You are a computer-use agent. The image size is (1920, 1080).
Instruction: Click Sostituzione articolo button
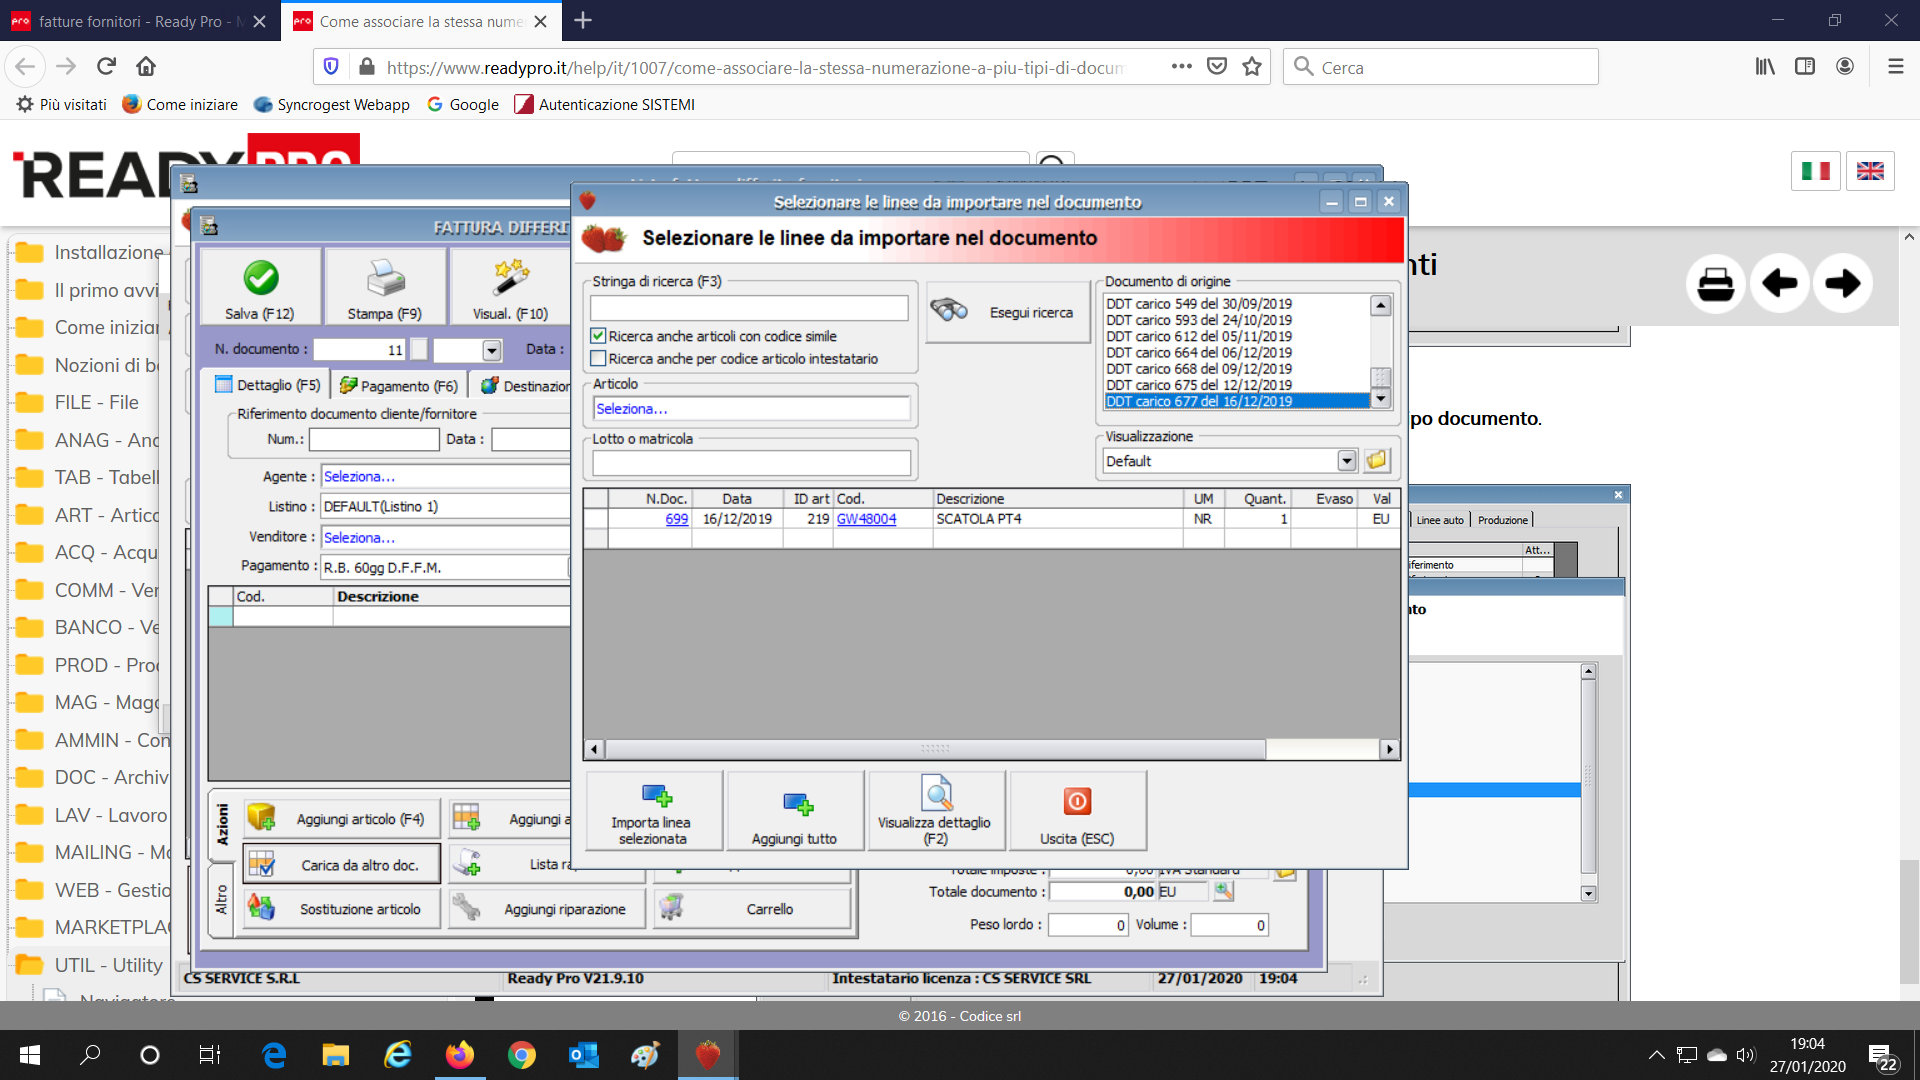[341, 909]
